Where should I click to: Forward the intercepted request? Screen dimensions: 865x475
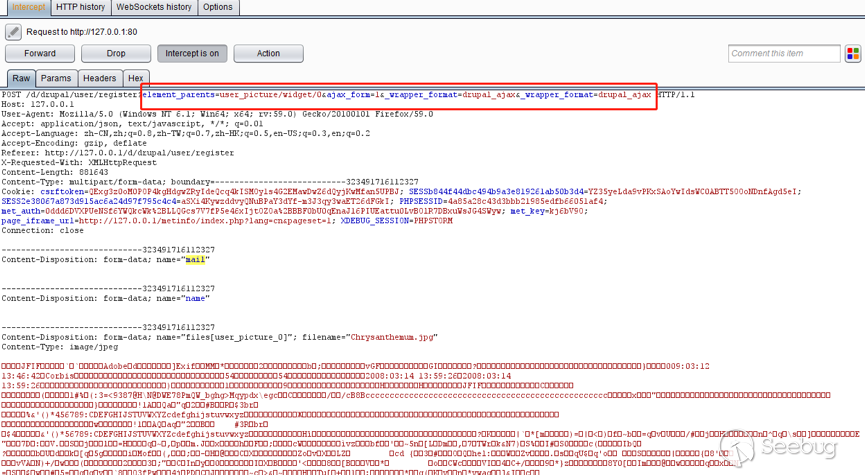coord(40,53)
